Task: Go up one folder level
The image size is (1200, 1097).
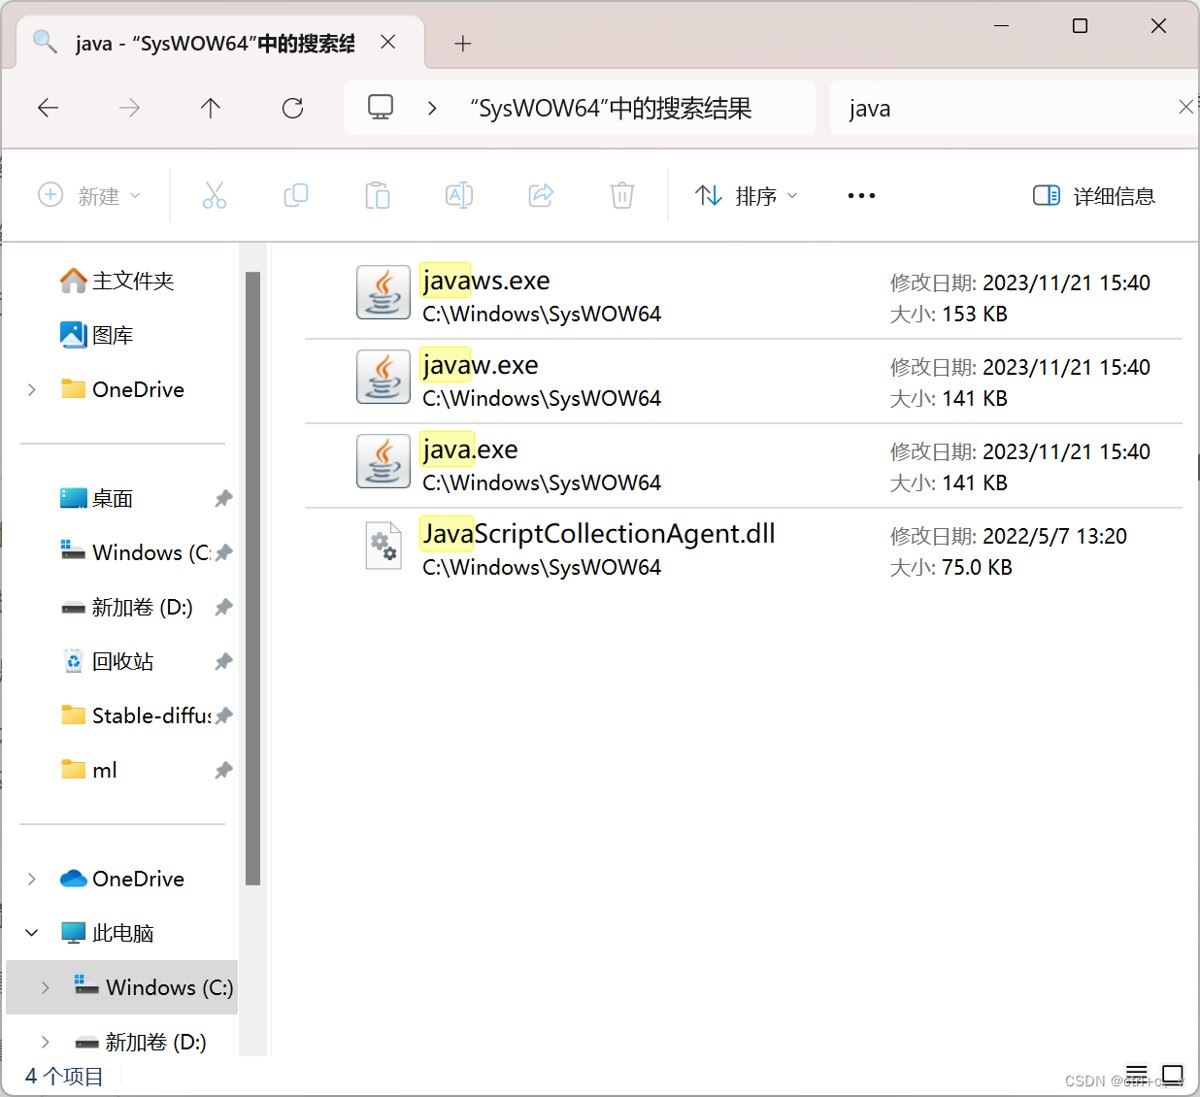Action: coord(210,108)
